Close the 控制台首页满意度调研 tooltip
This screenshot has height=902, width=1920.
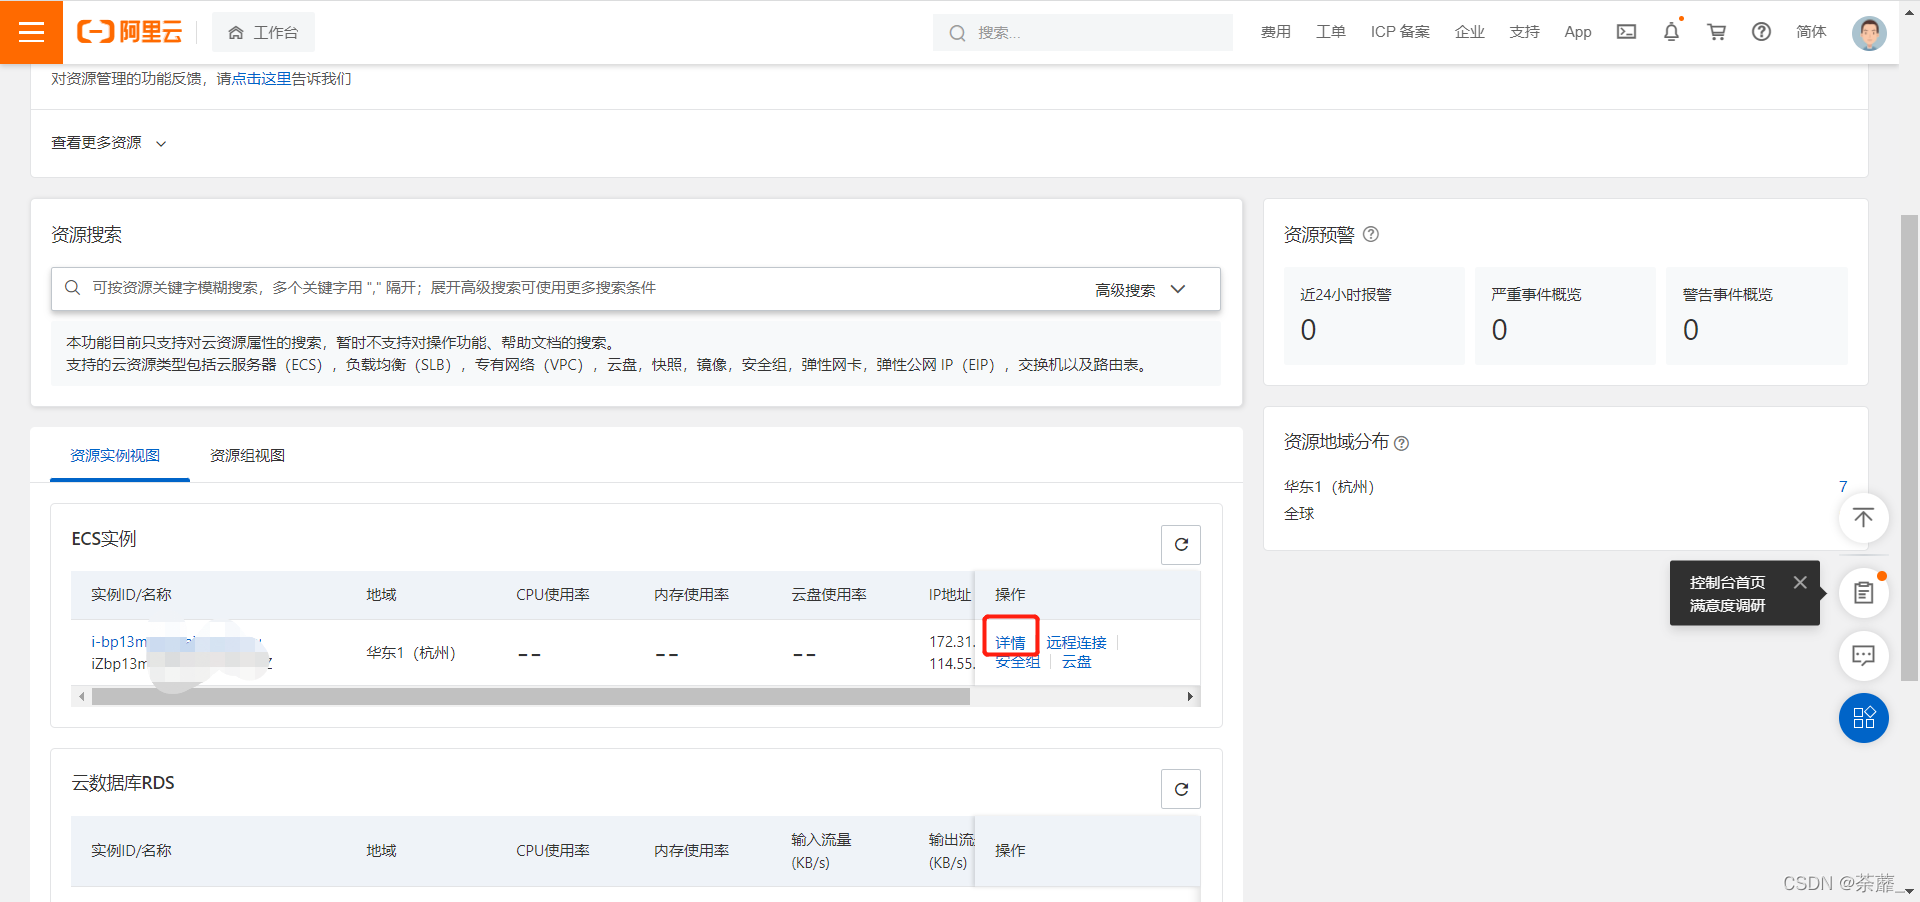[x=1799, y=583]
